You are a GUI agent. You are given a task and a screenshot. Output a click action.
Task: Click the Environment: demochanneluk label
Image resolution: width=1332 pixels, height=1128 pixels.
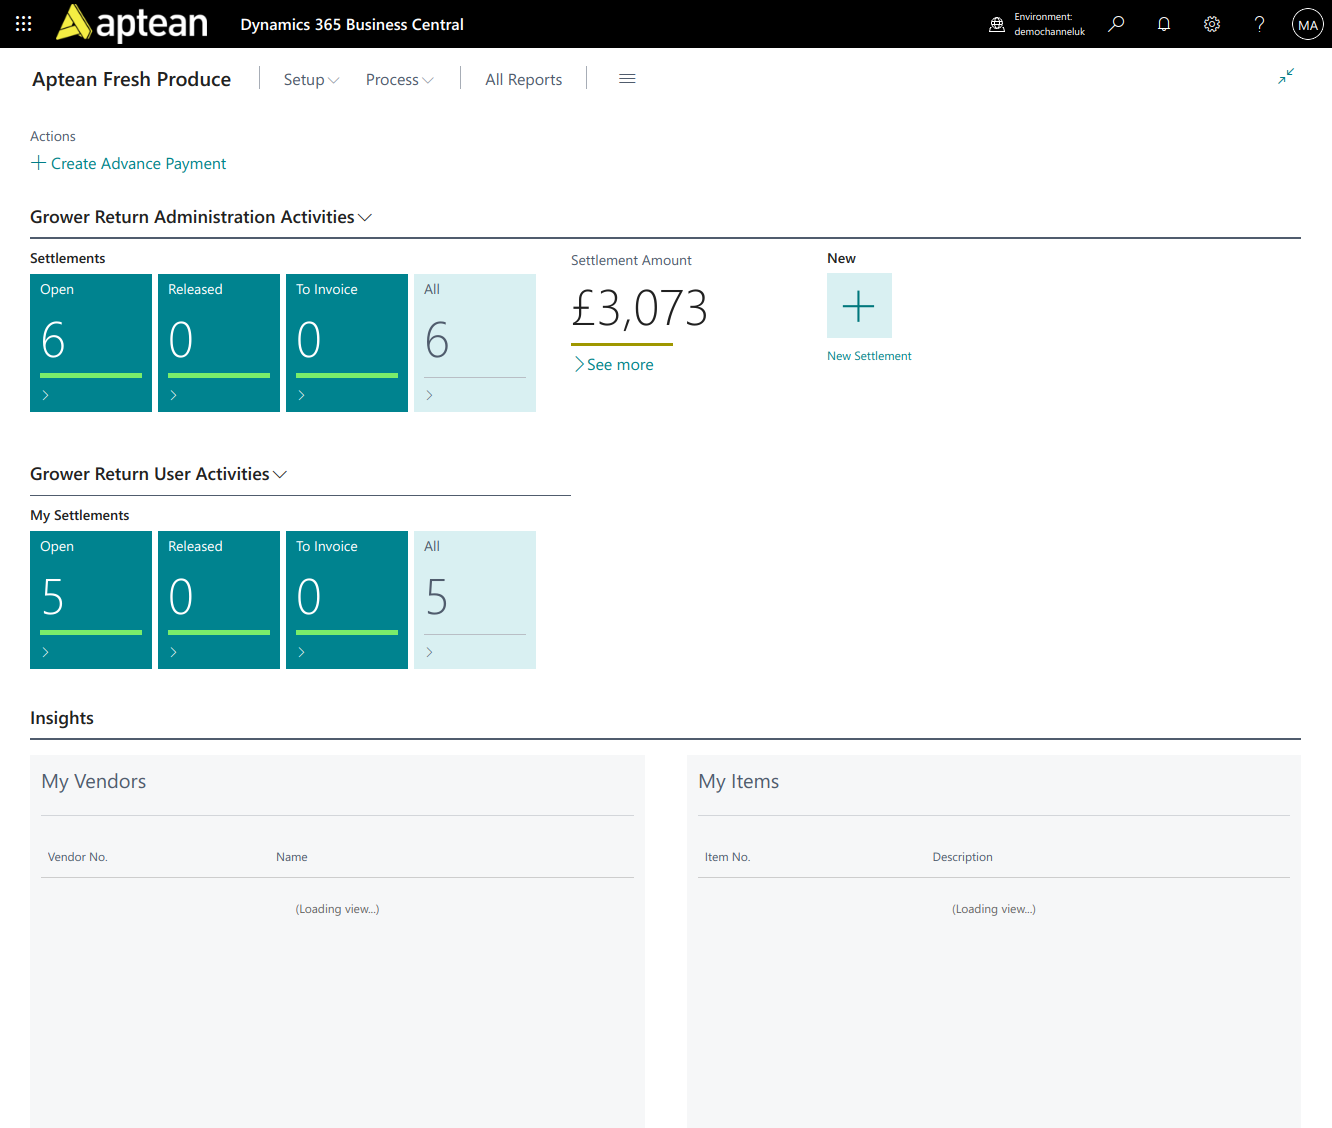tap(1049, 24)
